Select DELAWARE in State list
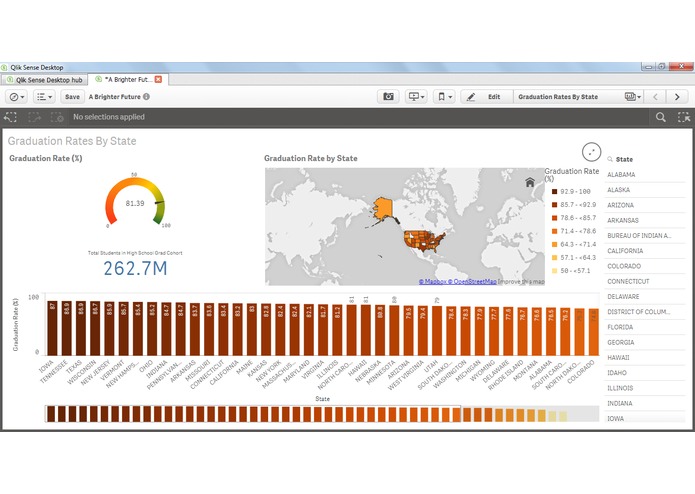695x494 pixels. [645, 296]
